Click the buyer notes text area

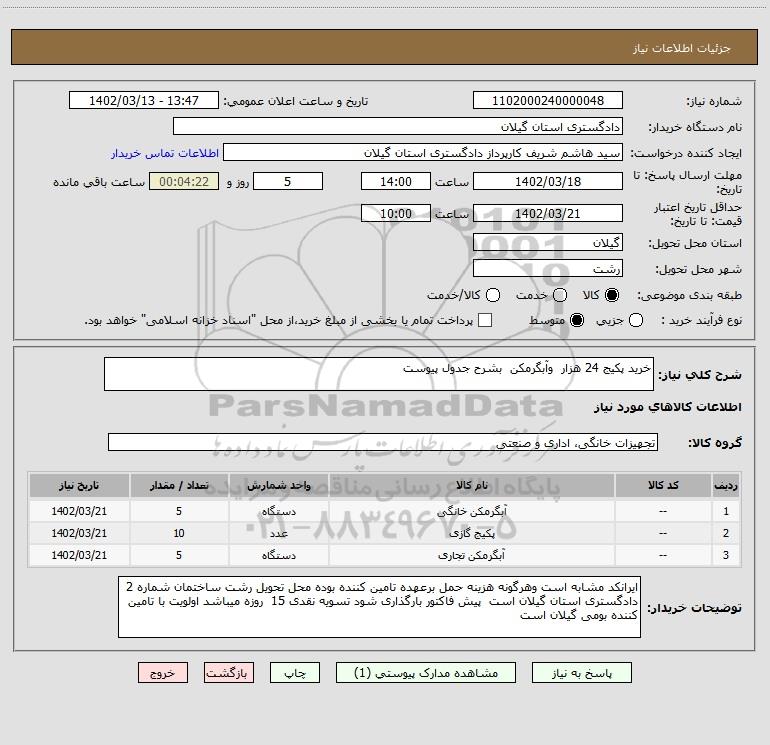[379, 607]
